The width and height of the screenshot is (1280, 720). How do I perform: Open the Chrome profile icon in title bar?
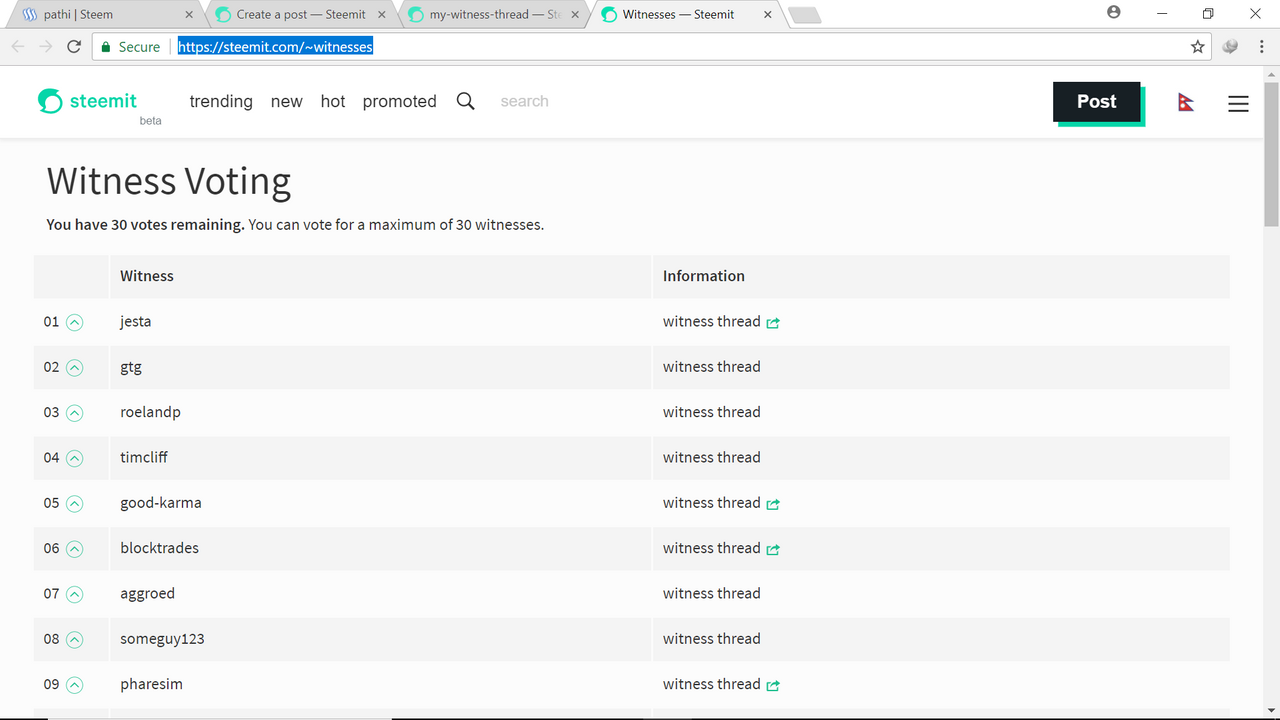1114,13
